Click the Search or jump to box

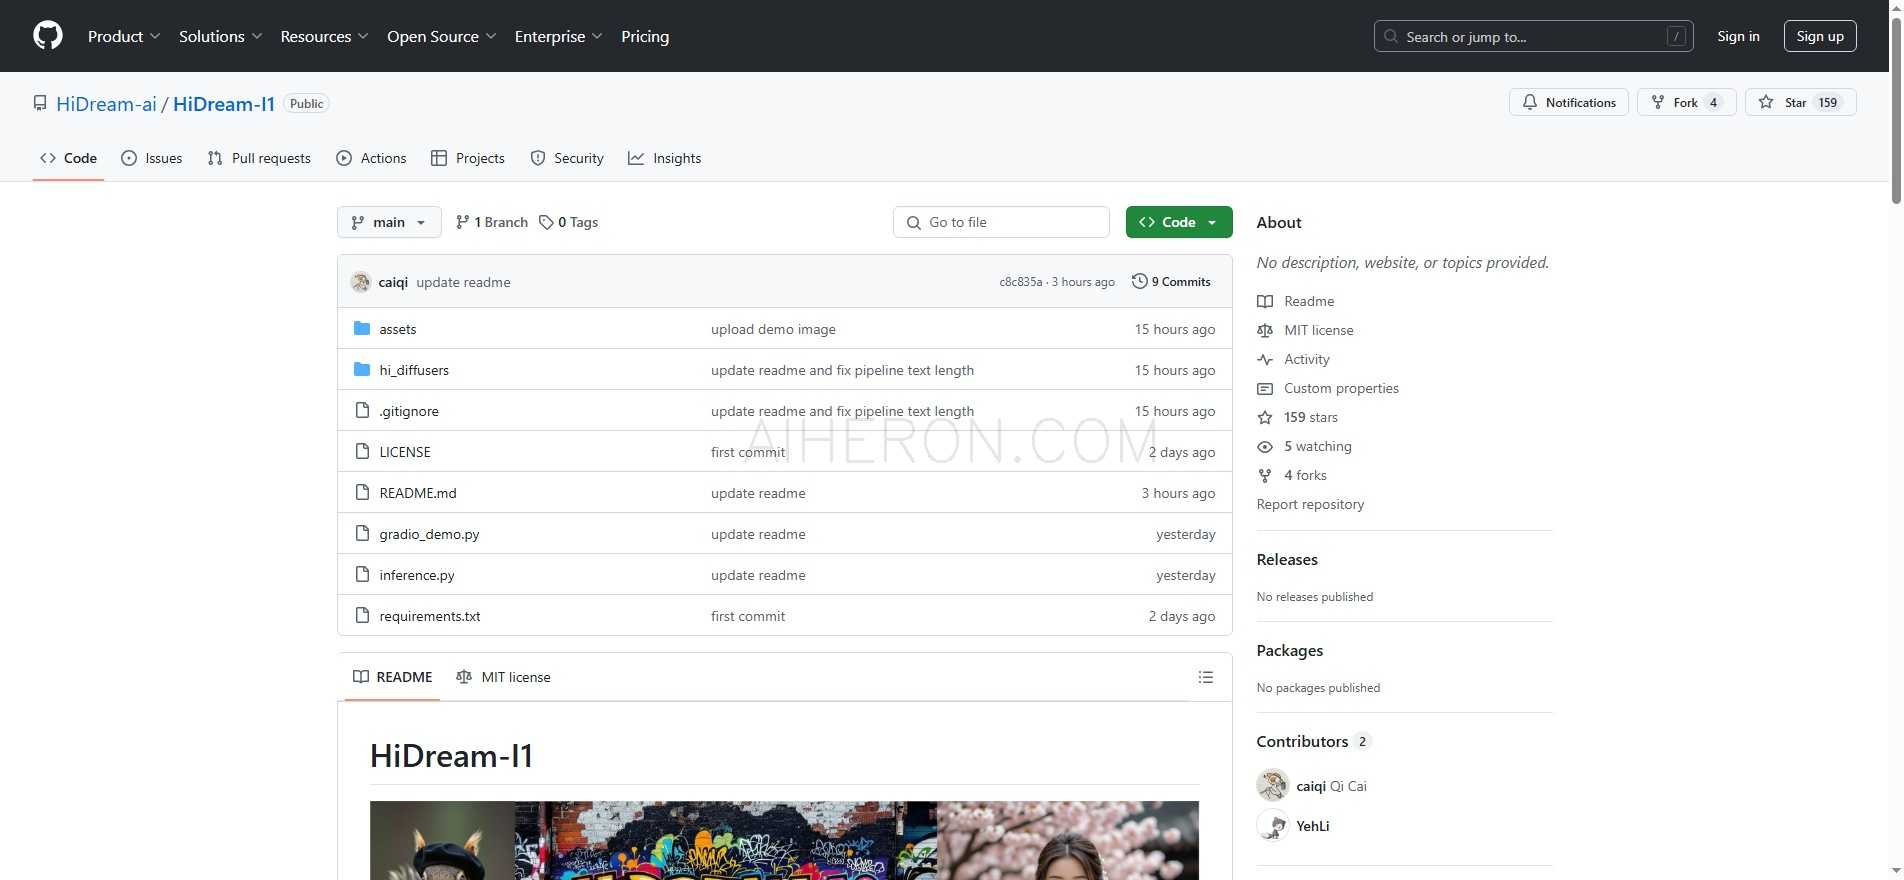pyautogui.click(x=1532, y=36)
